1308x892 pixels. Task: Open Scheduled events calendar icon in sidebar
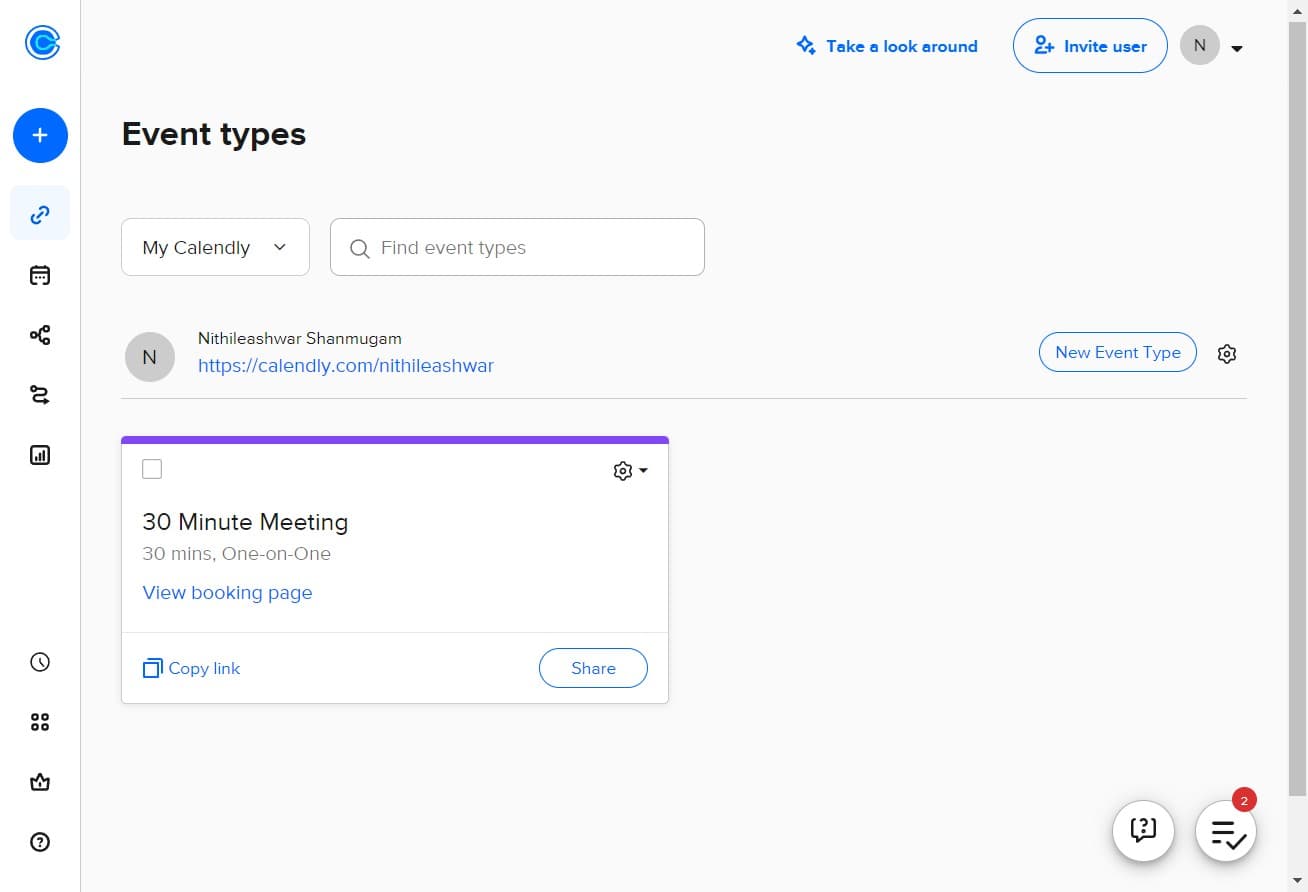[40, 275]
